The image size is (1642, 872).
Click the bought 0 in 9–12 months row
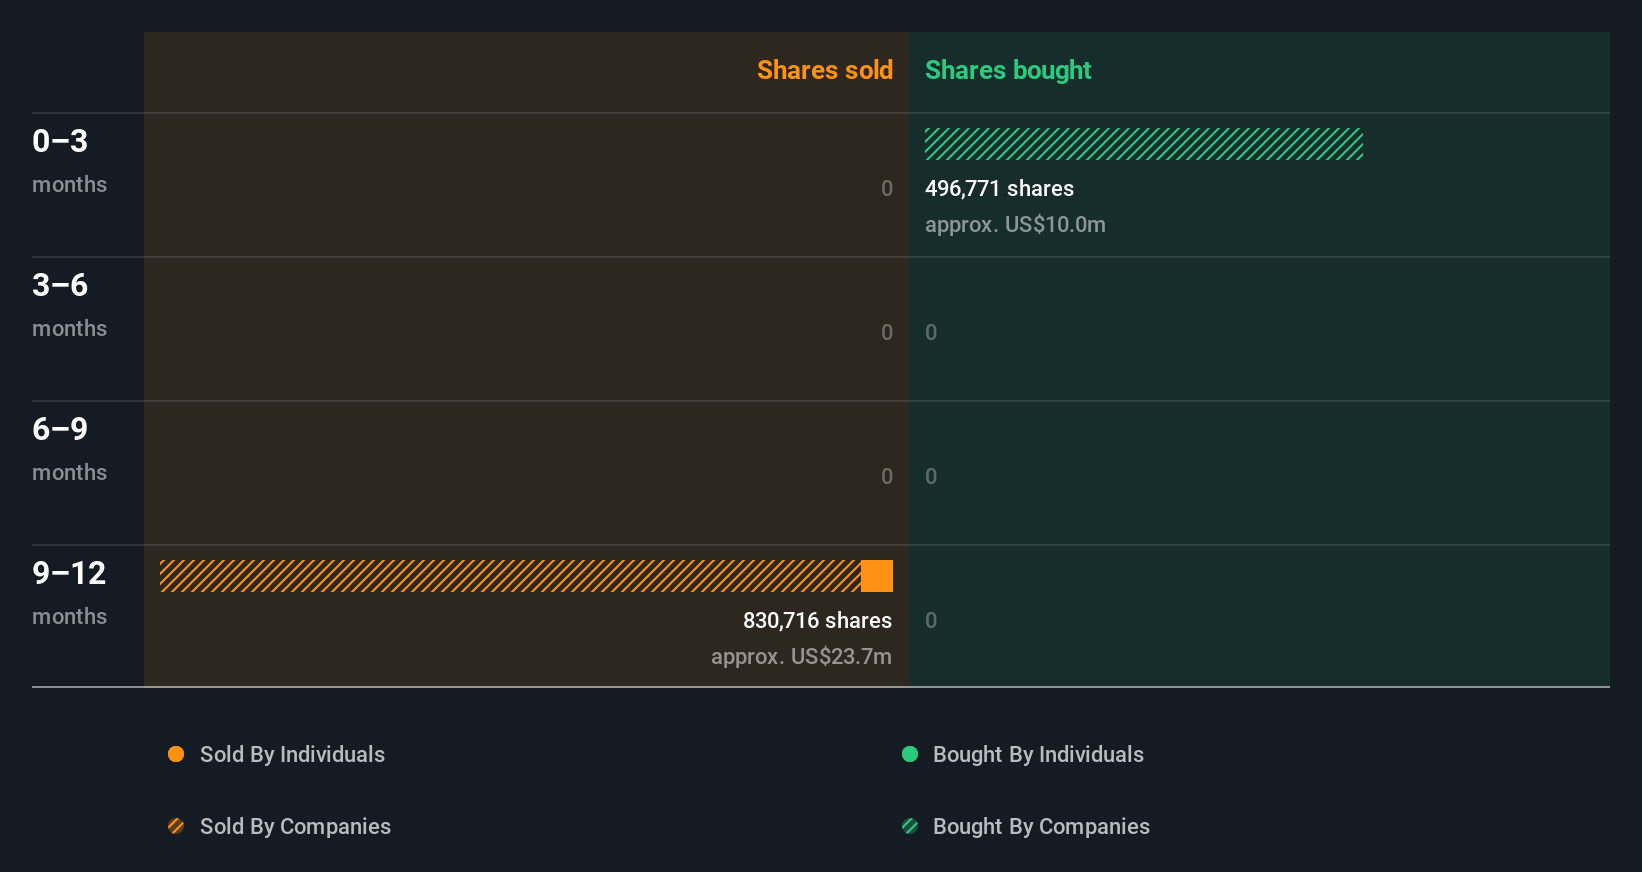point(931,620)
